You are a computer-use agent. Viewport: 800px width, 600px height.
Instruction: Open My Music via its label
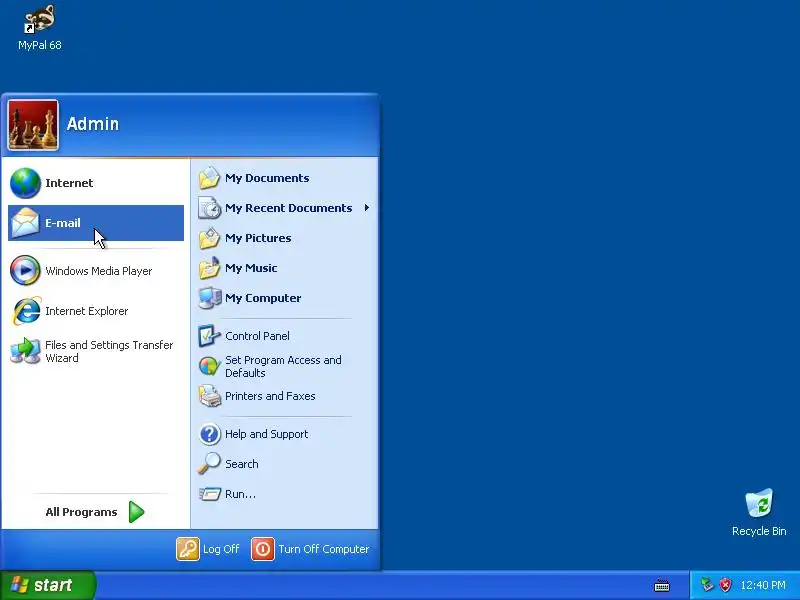click(x=251, y=268)
